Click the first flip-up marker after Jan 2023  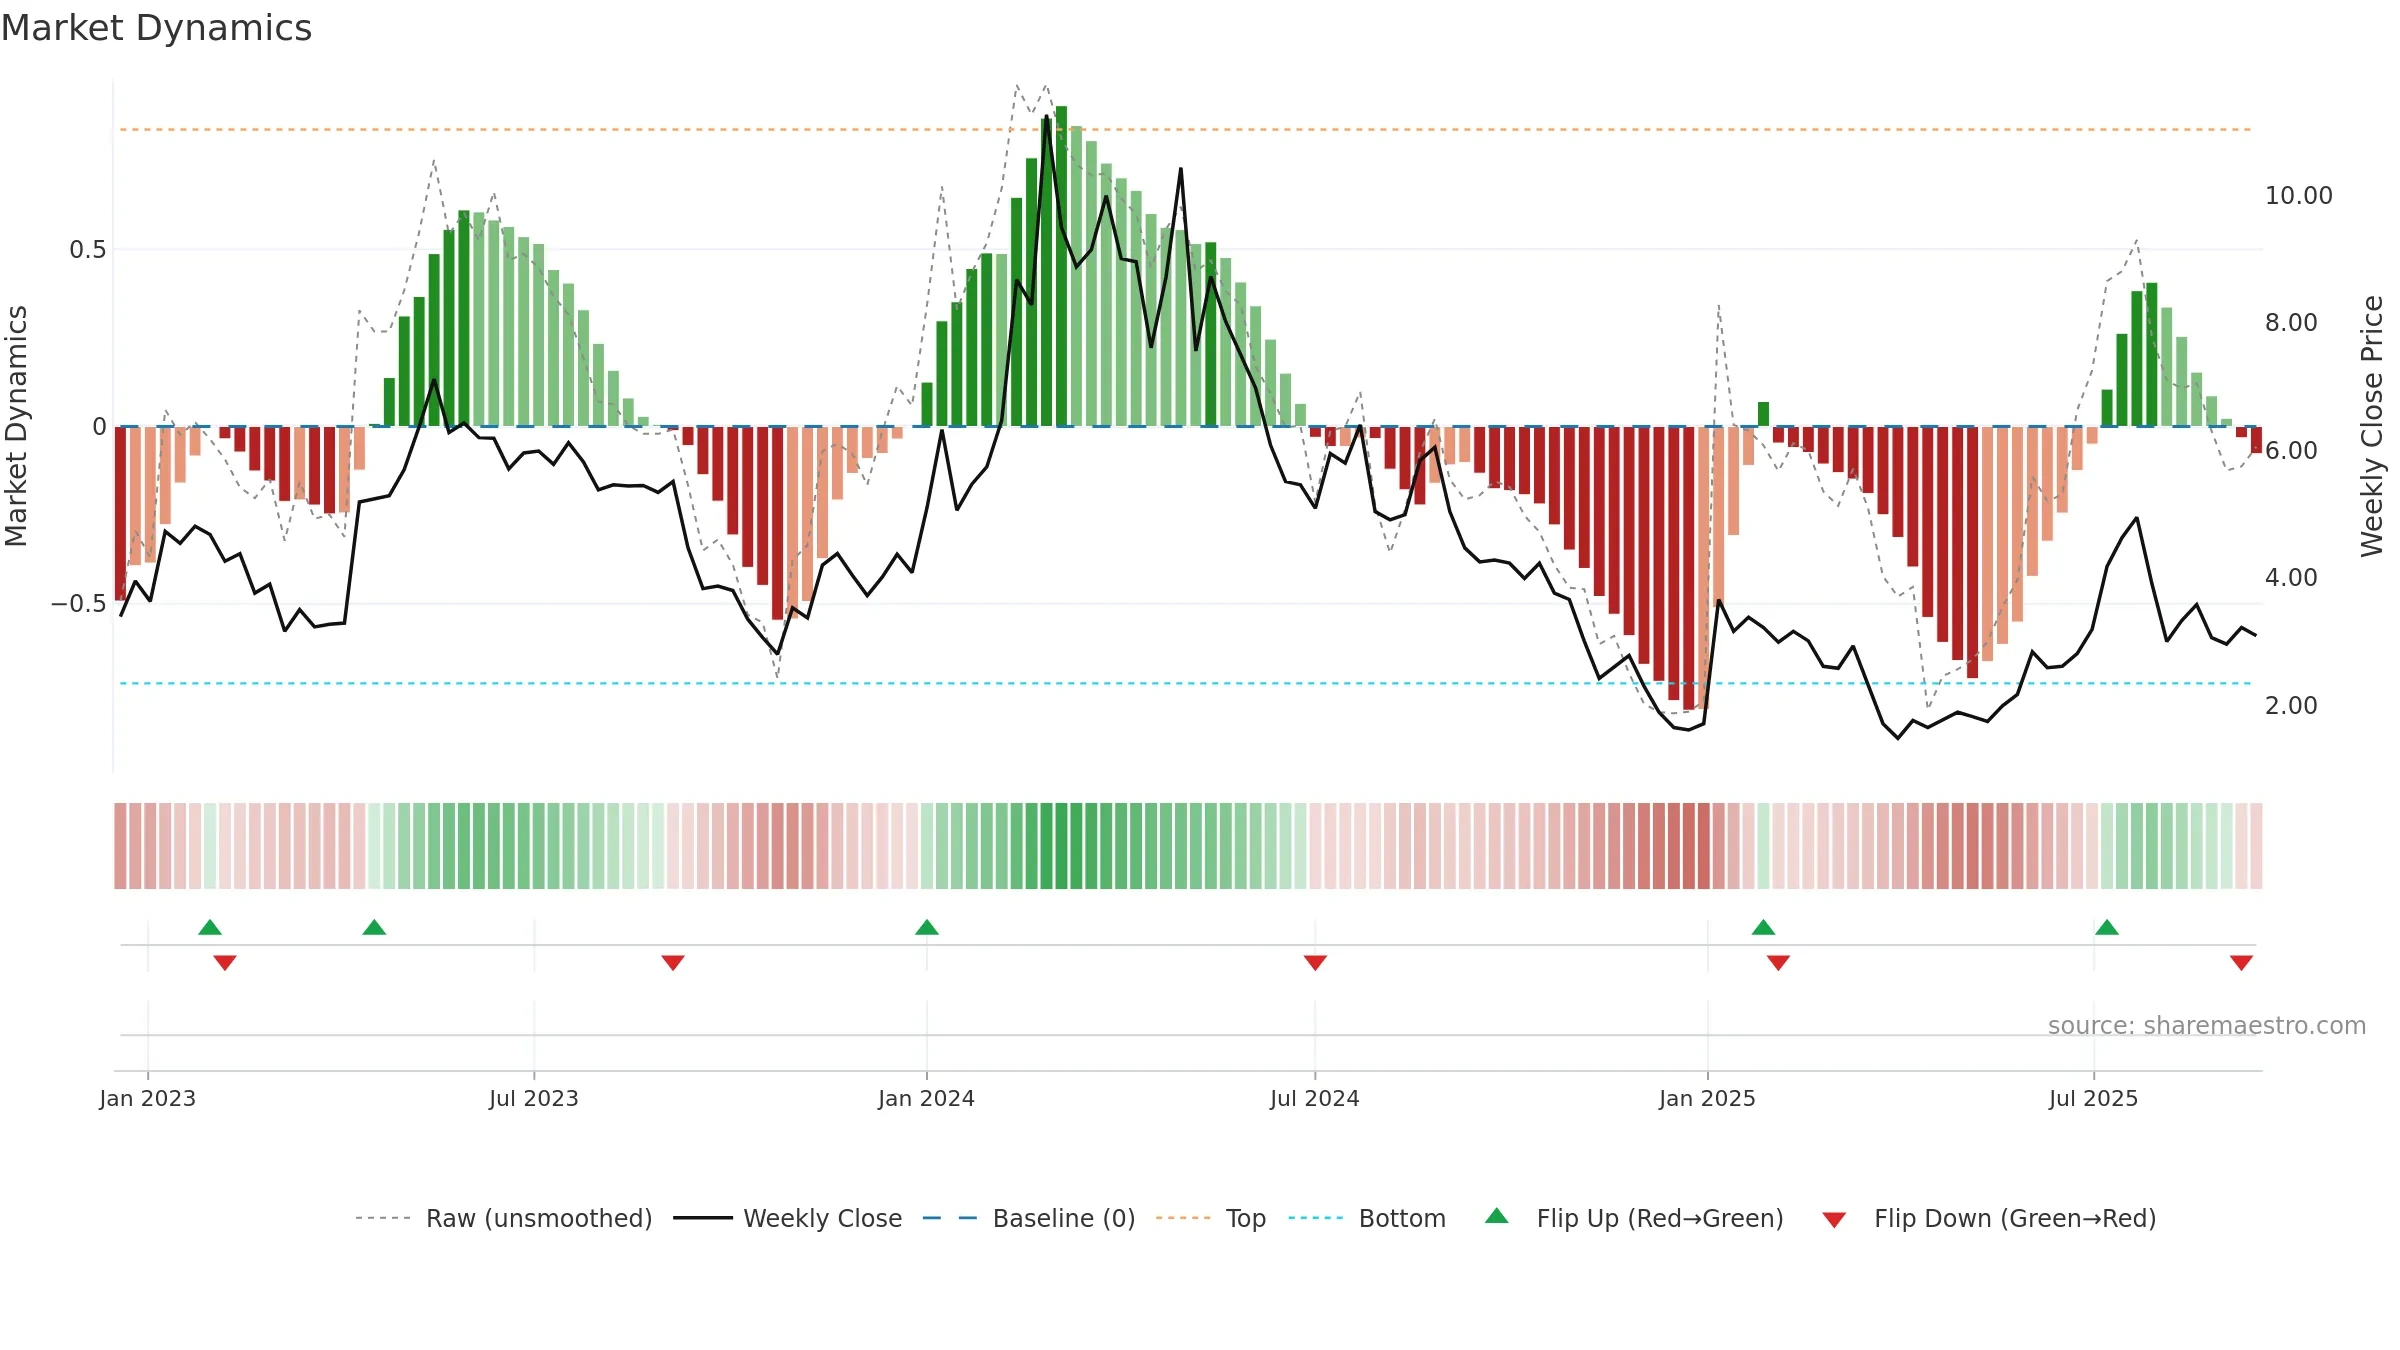[x=210, y=927]
